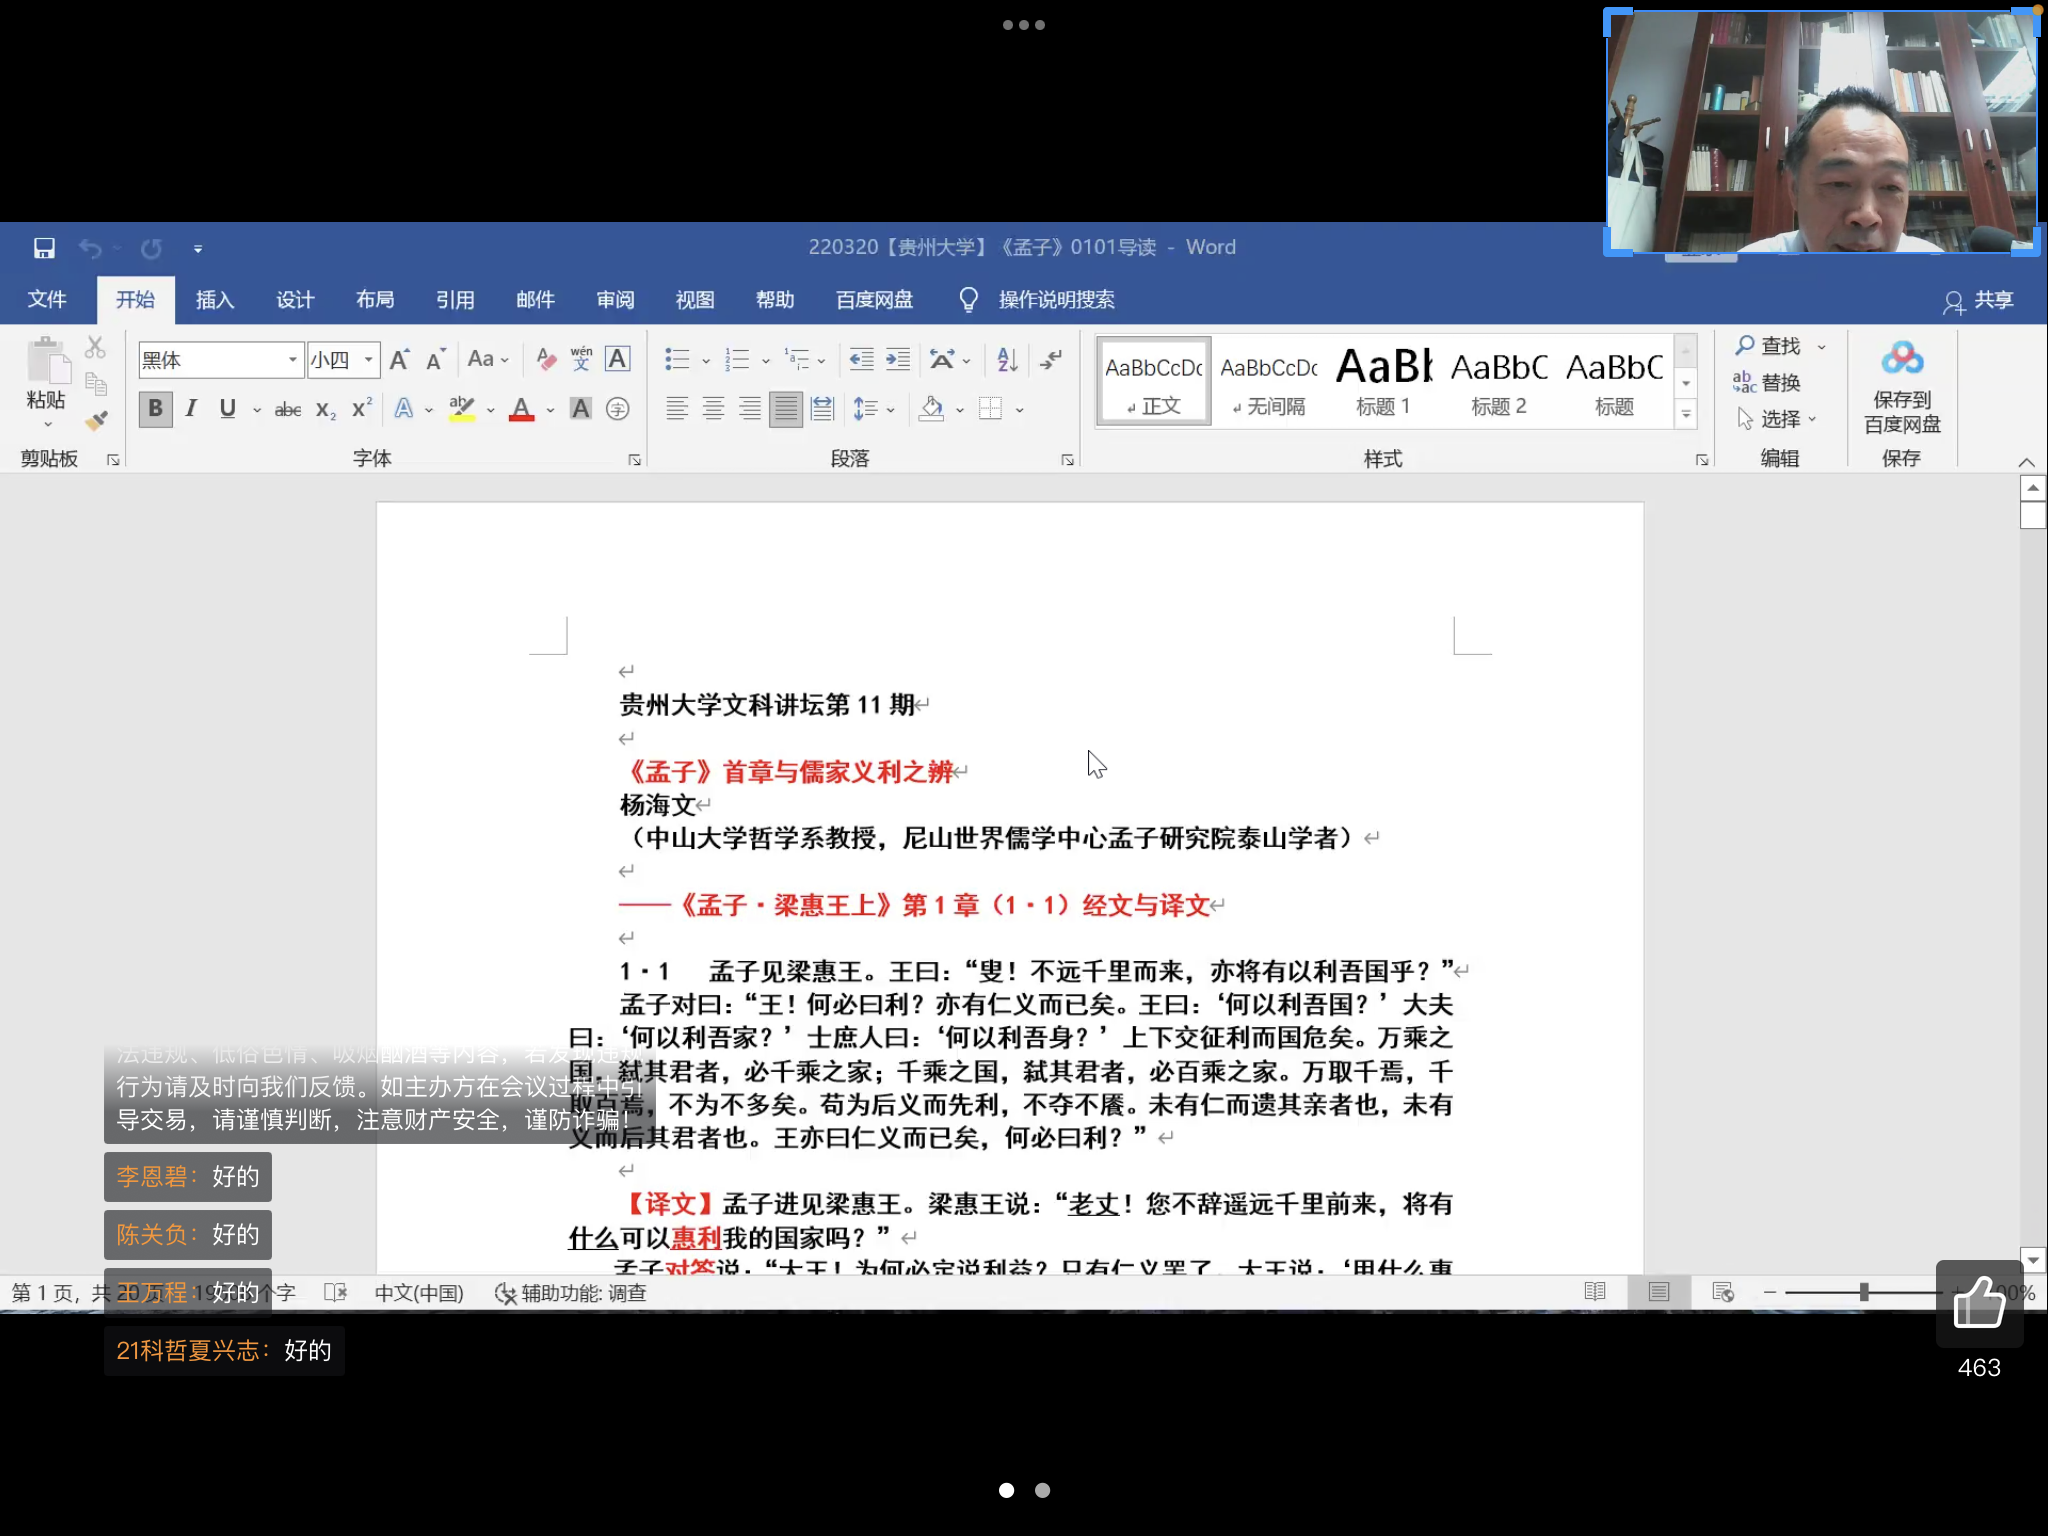Switch to the 设计 ribbon tab
2048x1536 pixels.
click(295, 300)
